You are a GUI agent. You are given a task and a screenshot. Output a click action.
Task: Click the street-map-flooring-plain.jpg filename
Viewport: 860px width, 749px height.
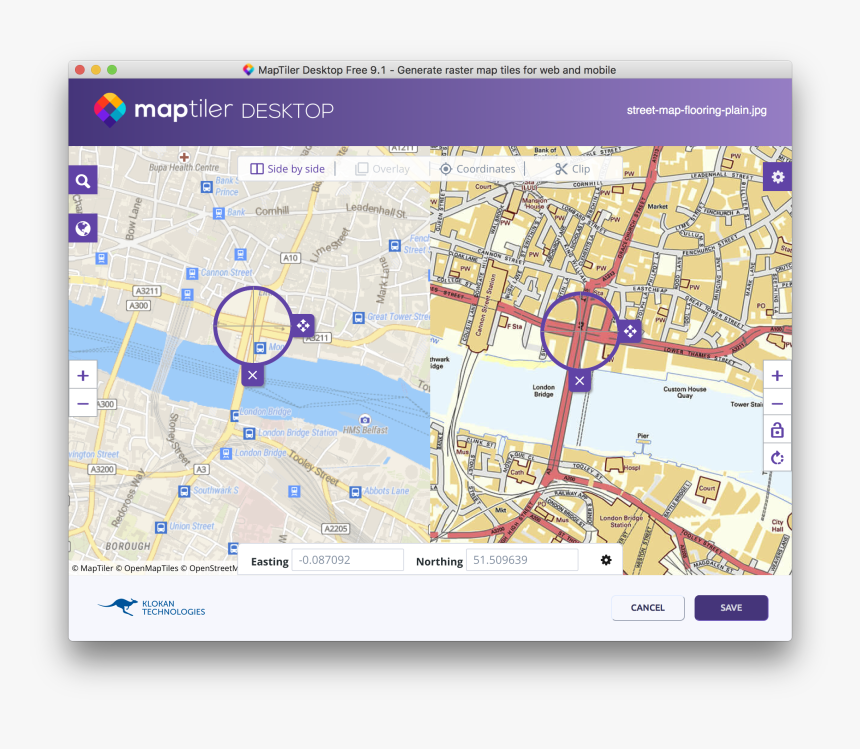click(697, 110)
